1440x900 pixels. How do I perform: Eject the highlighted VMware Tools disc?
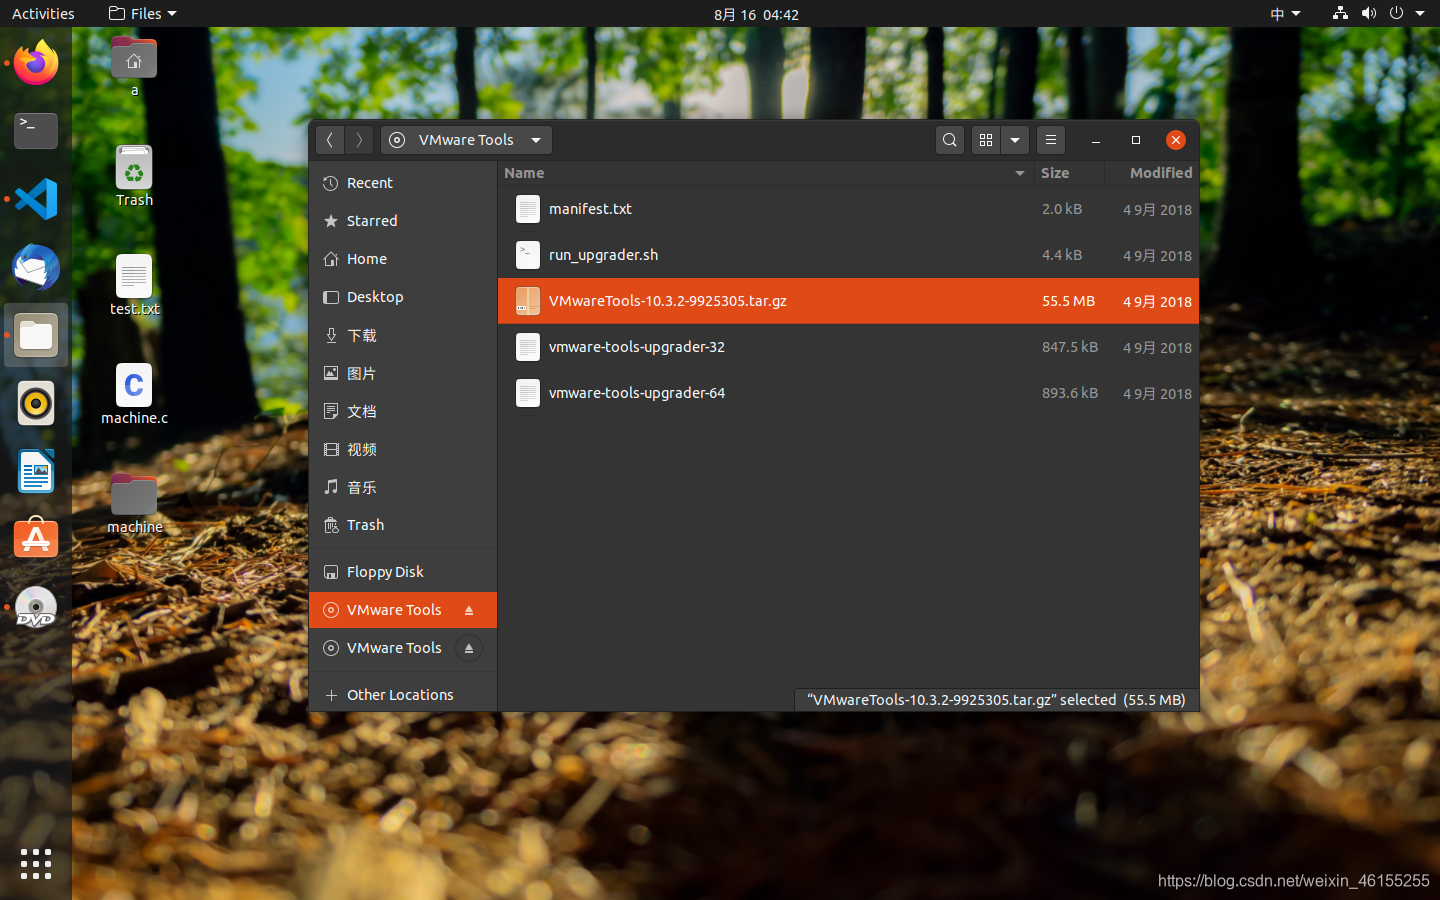click(x=469, y=610)
